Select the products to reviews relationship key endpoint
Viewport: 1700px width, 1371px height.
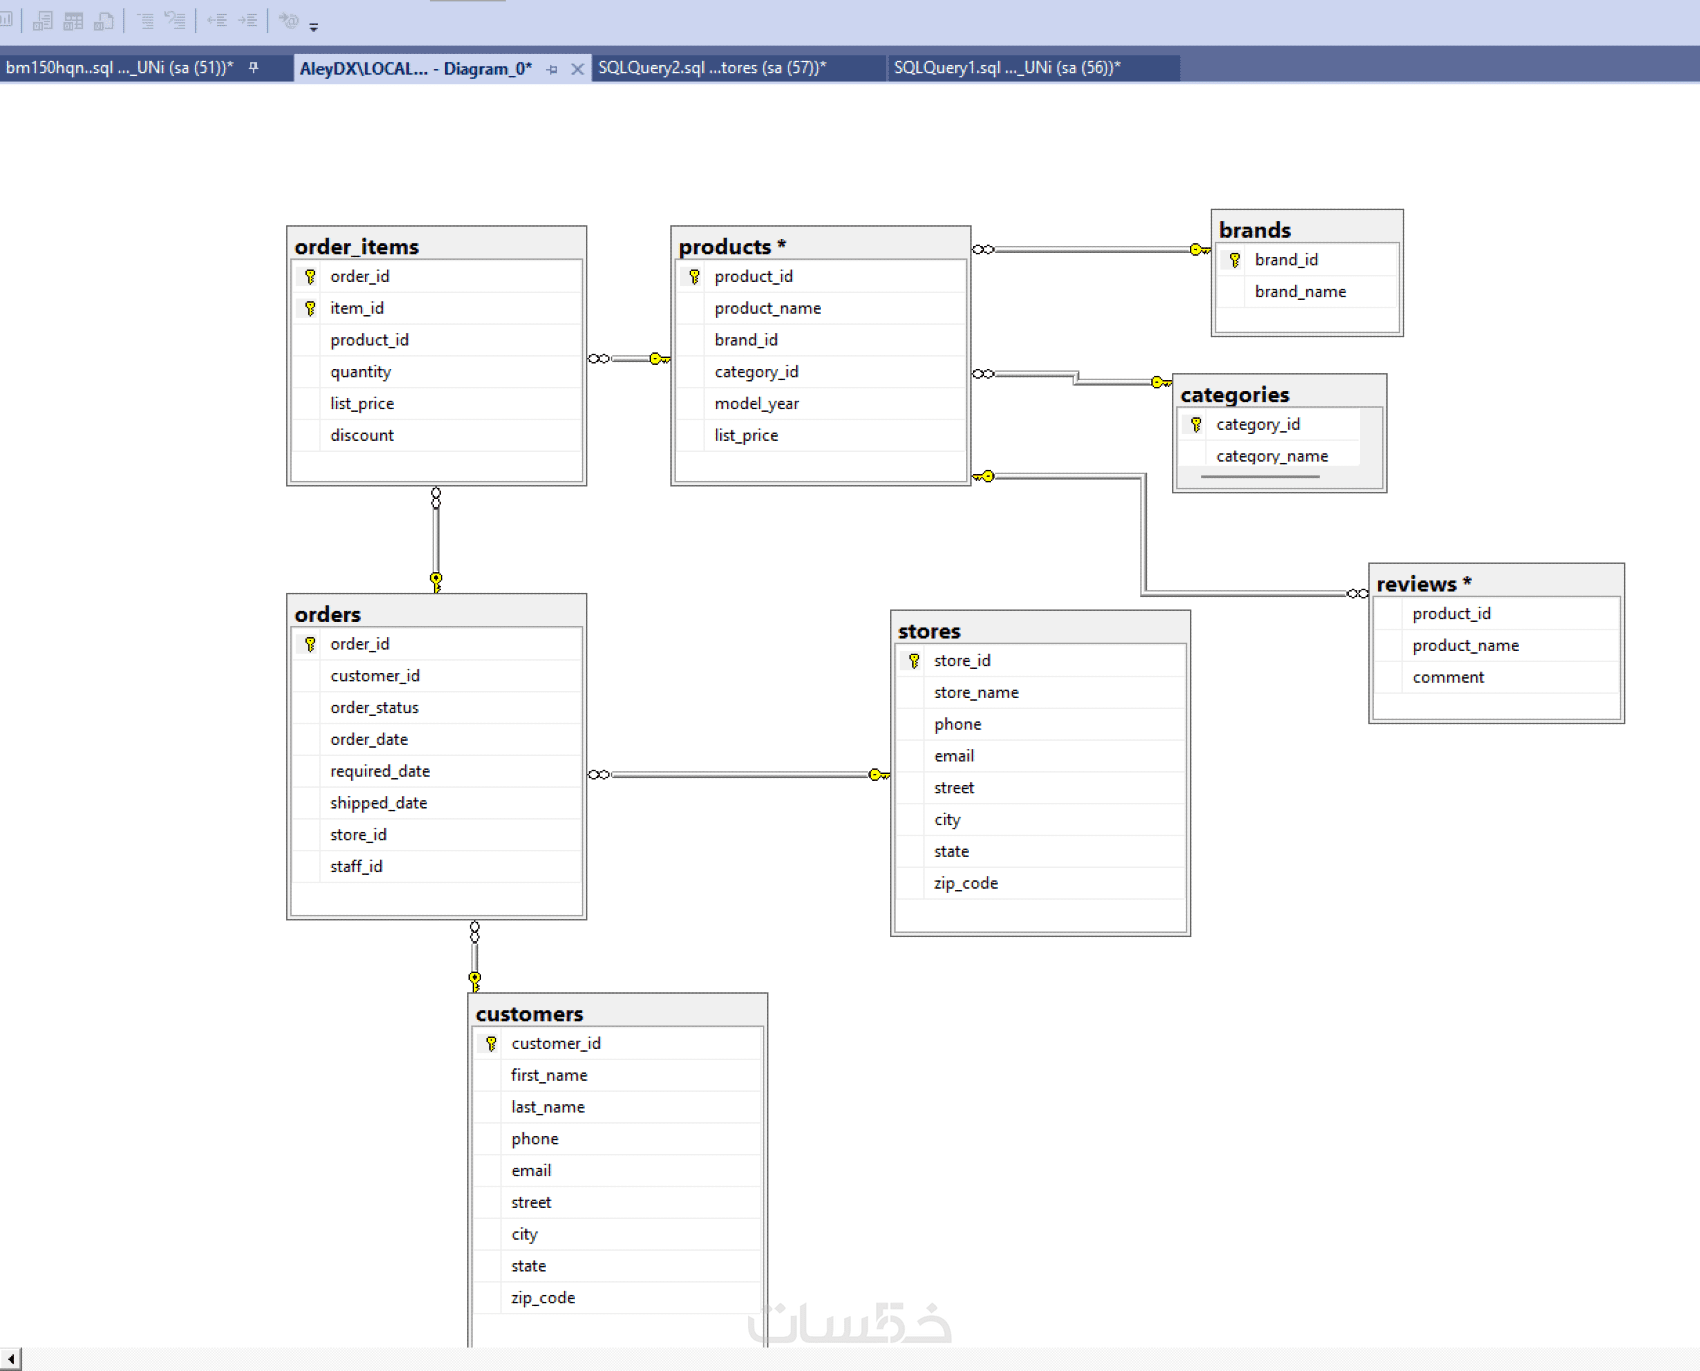click(x=984, y=476)
